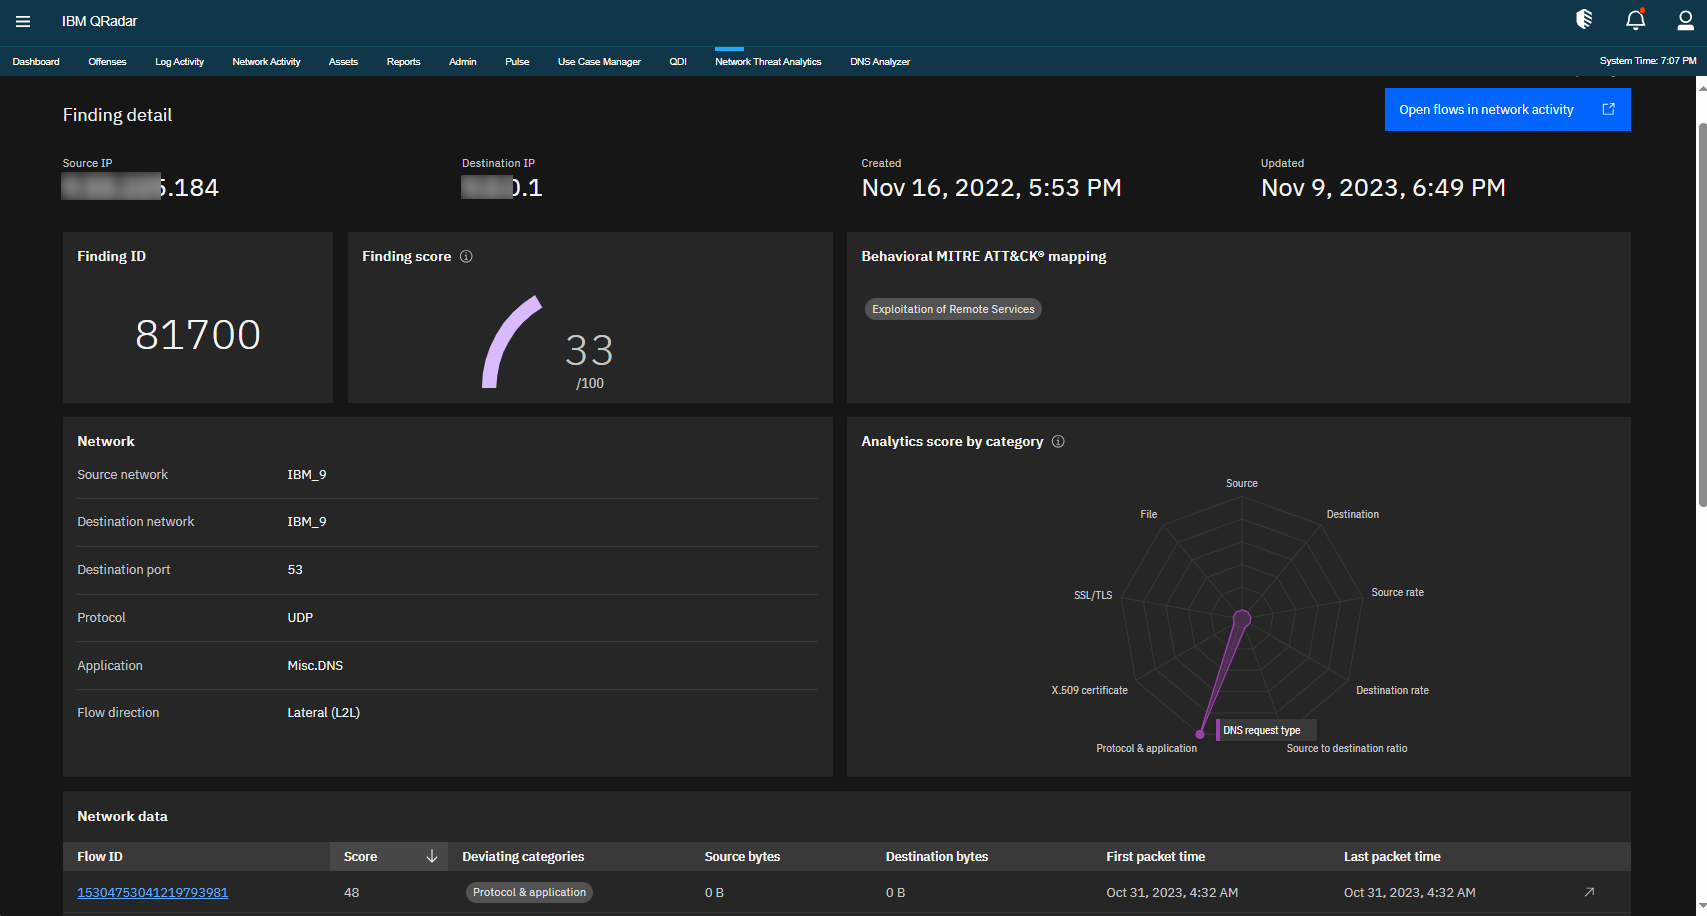Screen dimensions: 1707x916
Task: Open flow ID 15304753041219793981 link
Action: tap(152, 892)
